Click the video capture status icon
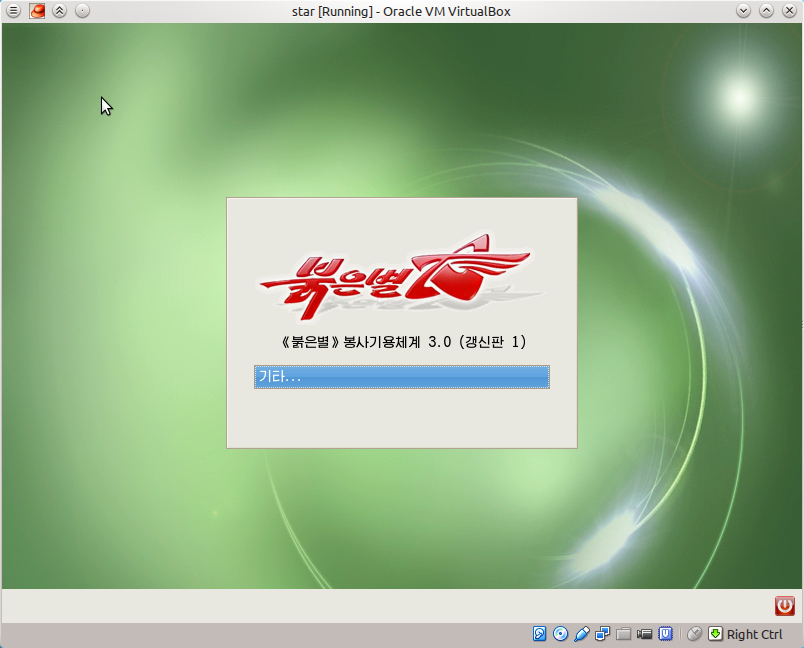 click(645, 635)
